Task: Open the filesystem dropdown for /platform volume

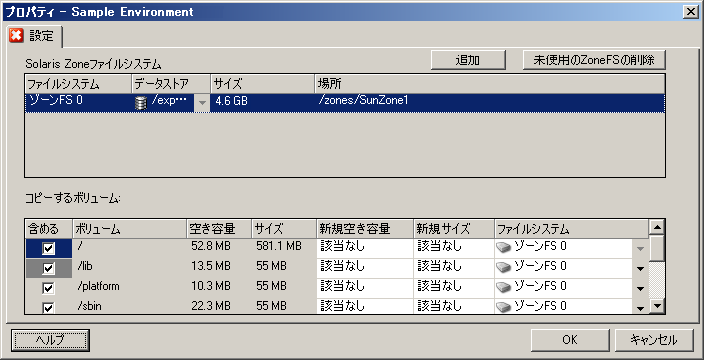Action: [641, 288]
